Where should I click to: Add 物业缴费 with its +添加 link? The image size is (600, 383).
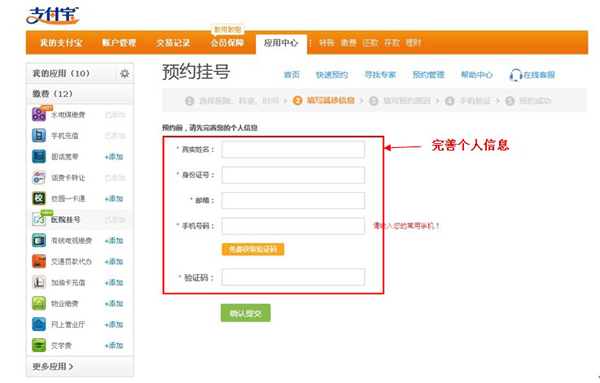tap(114, 303)
